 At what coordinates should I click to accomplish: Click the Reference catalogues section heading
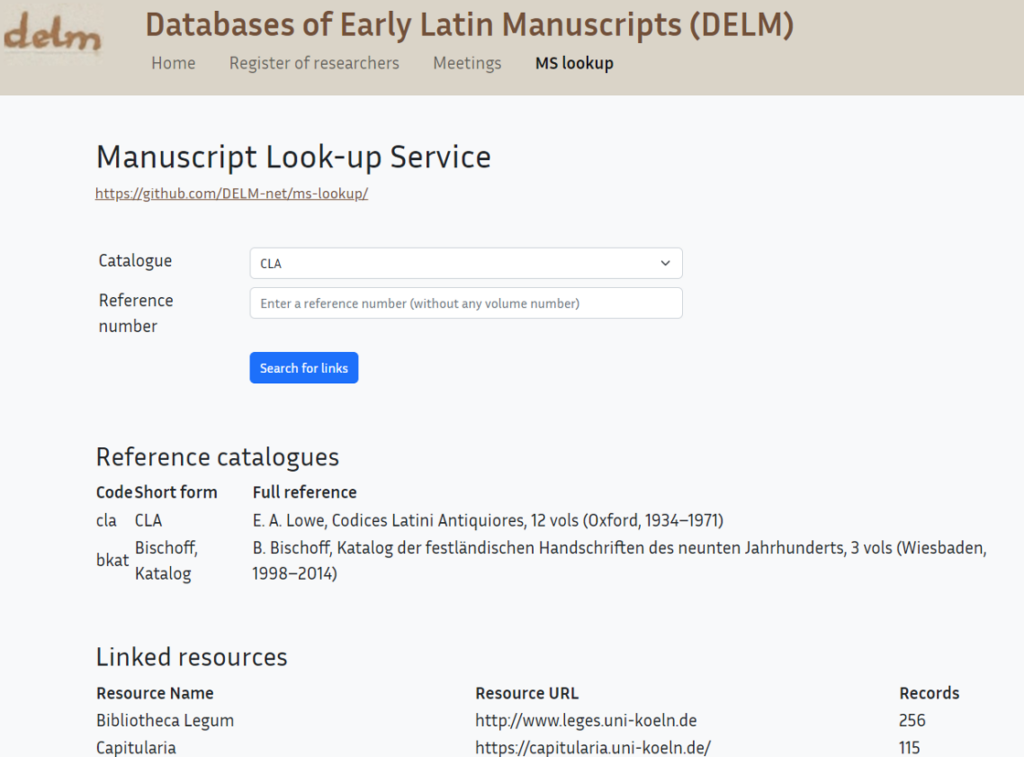(x=217, y=456)
